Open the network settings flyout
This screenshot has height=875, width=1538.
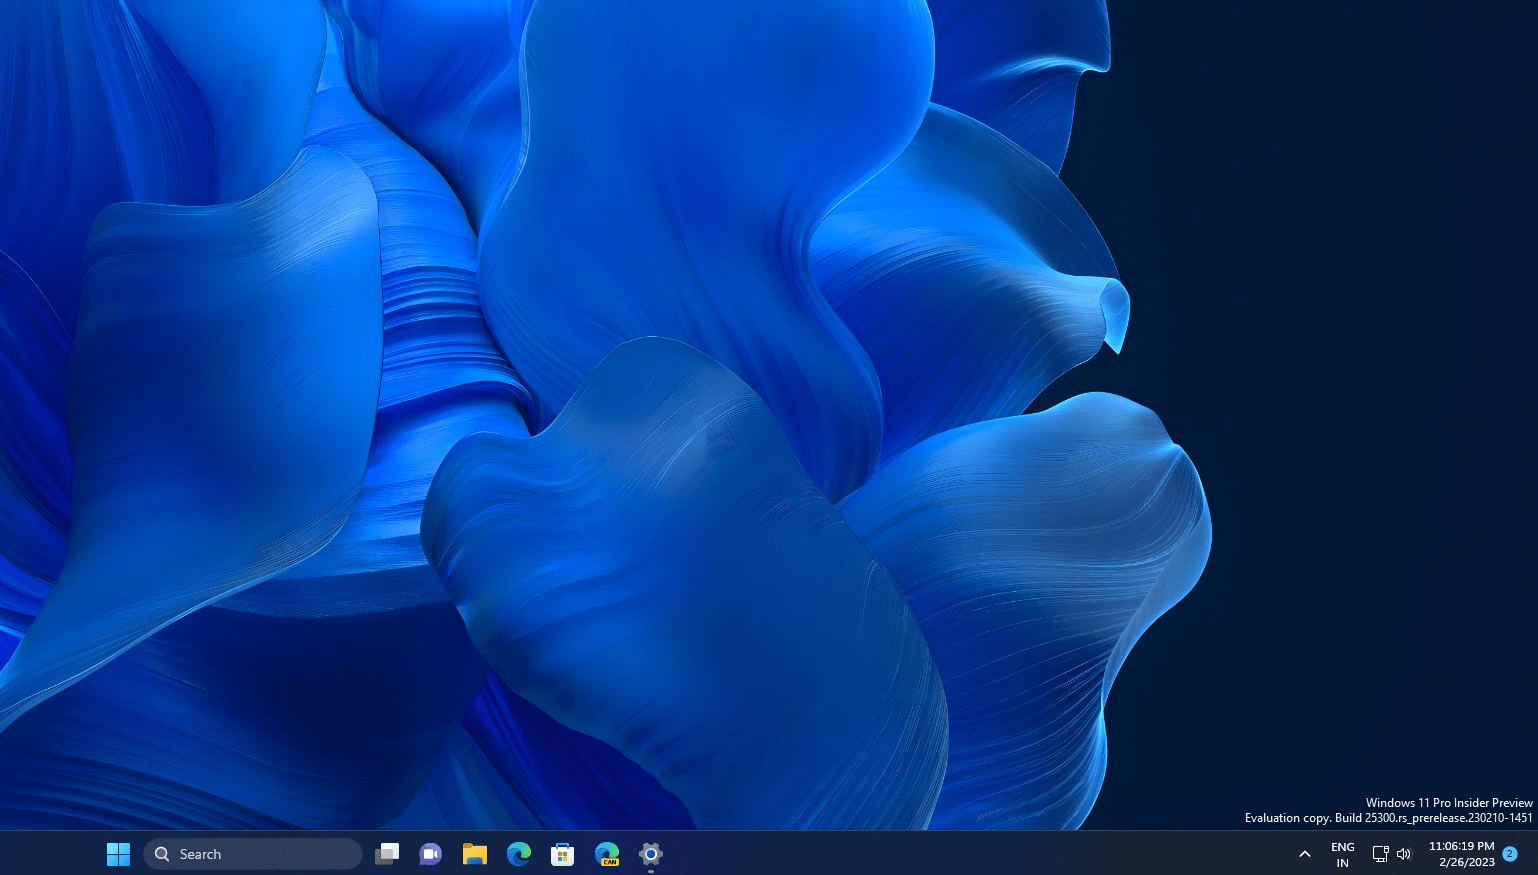(1380, 853)
